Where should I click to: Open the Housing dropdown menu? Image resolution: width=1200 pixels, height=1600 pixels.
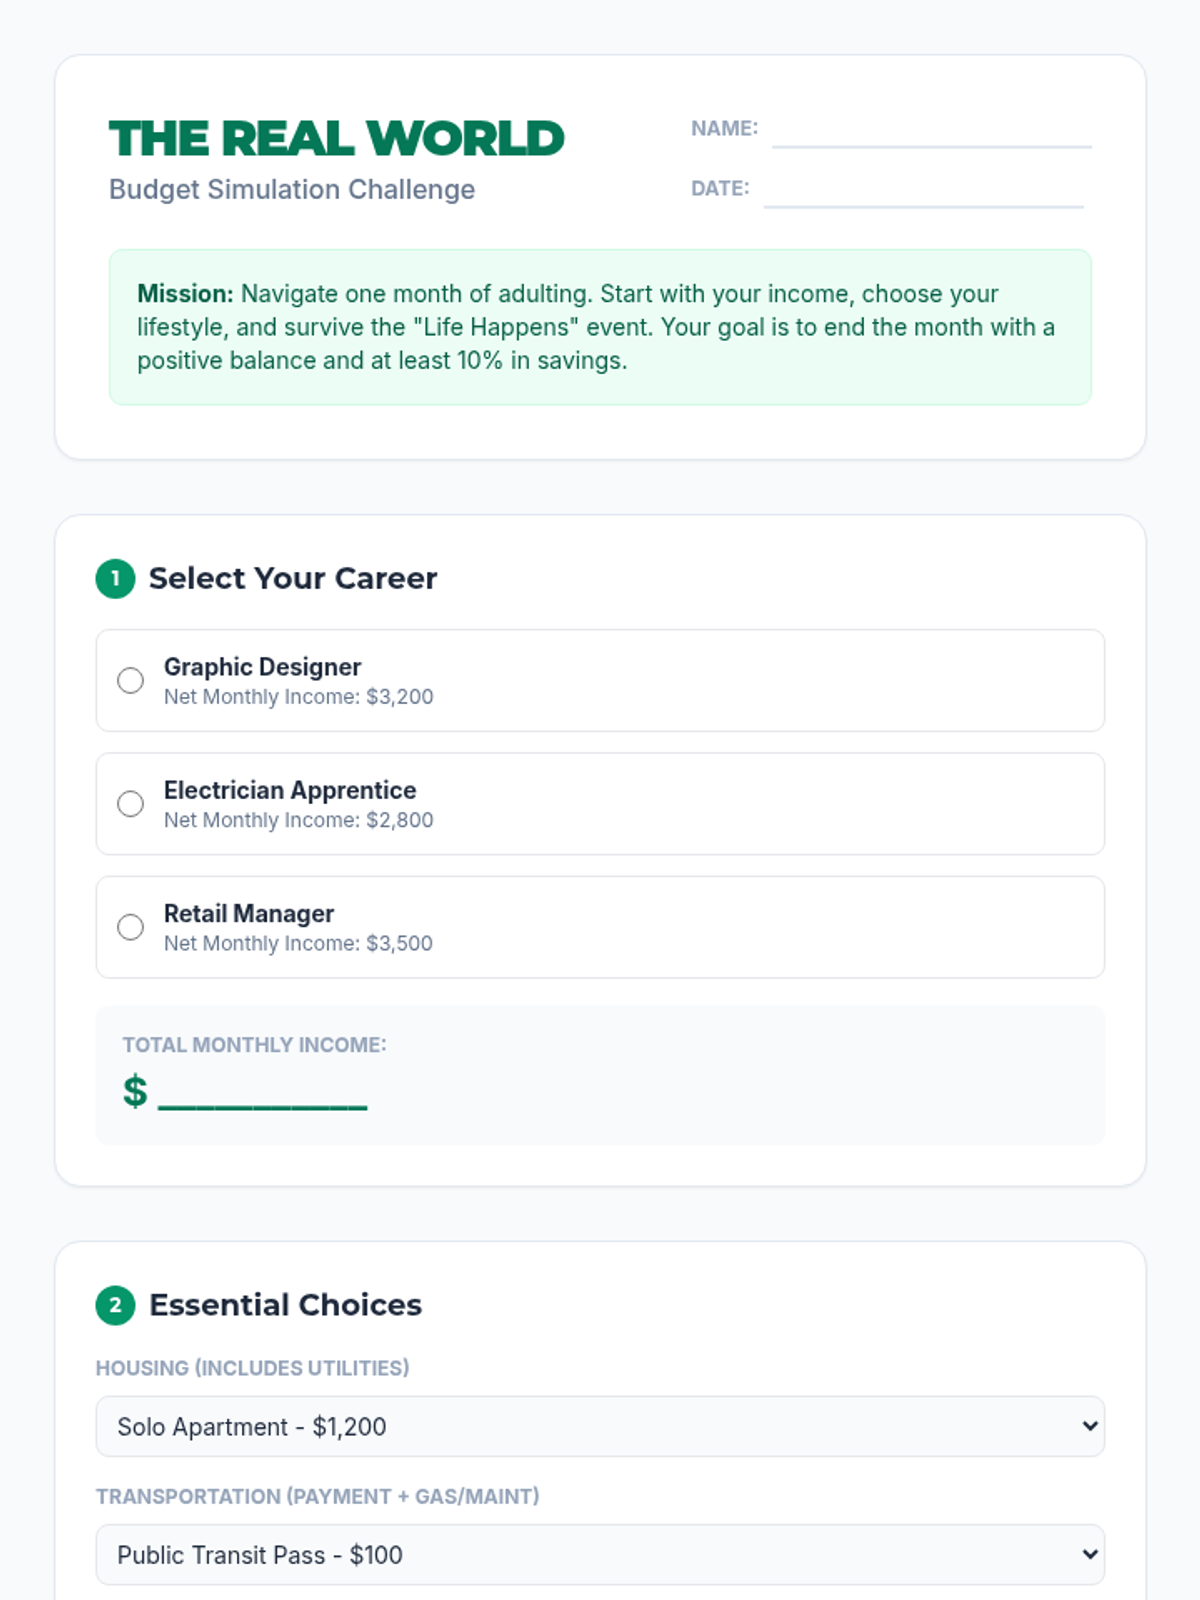tap(600, 1426)
